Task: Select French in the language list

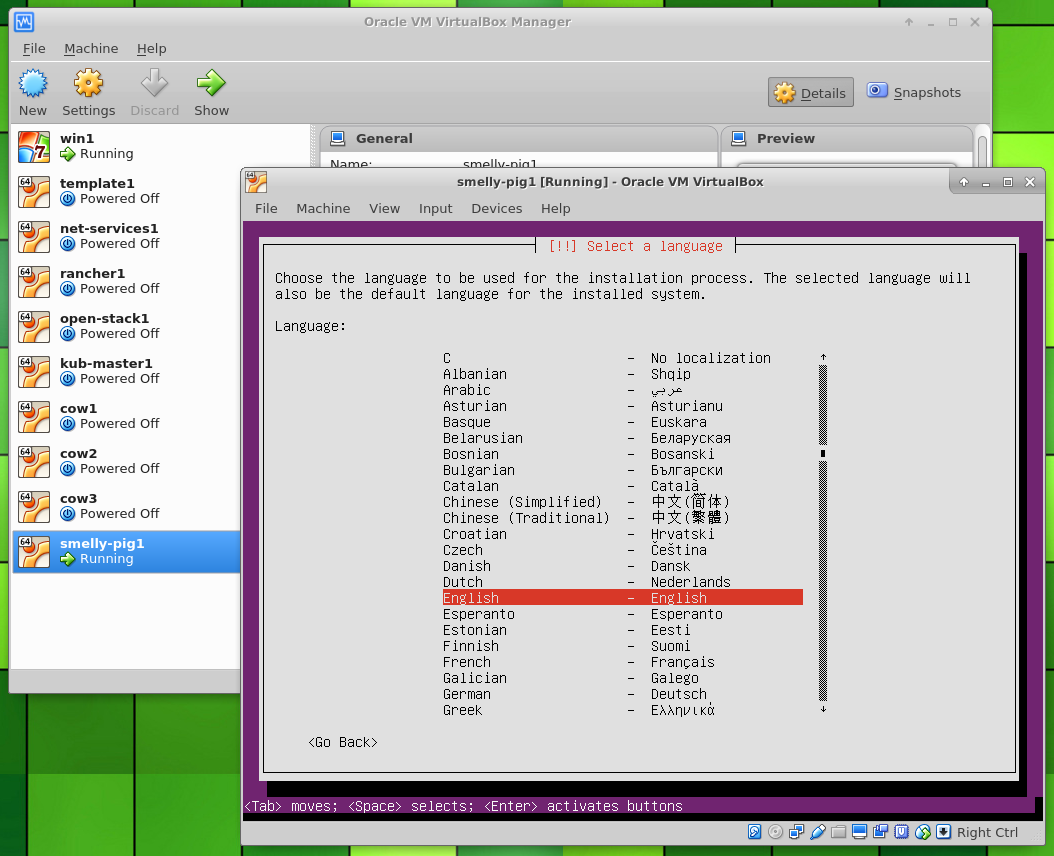Action: point(622,662)
